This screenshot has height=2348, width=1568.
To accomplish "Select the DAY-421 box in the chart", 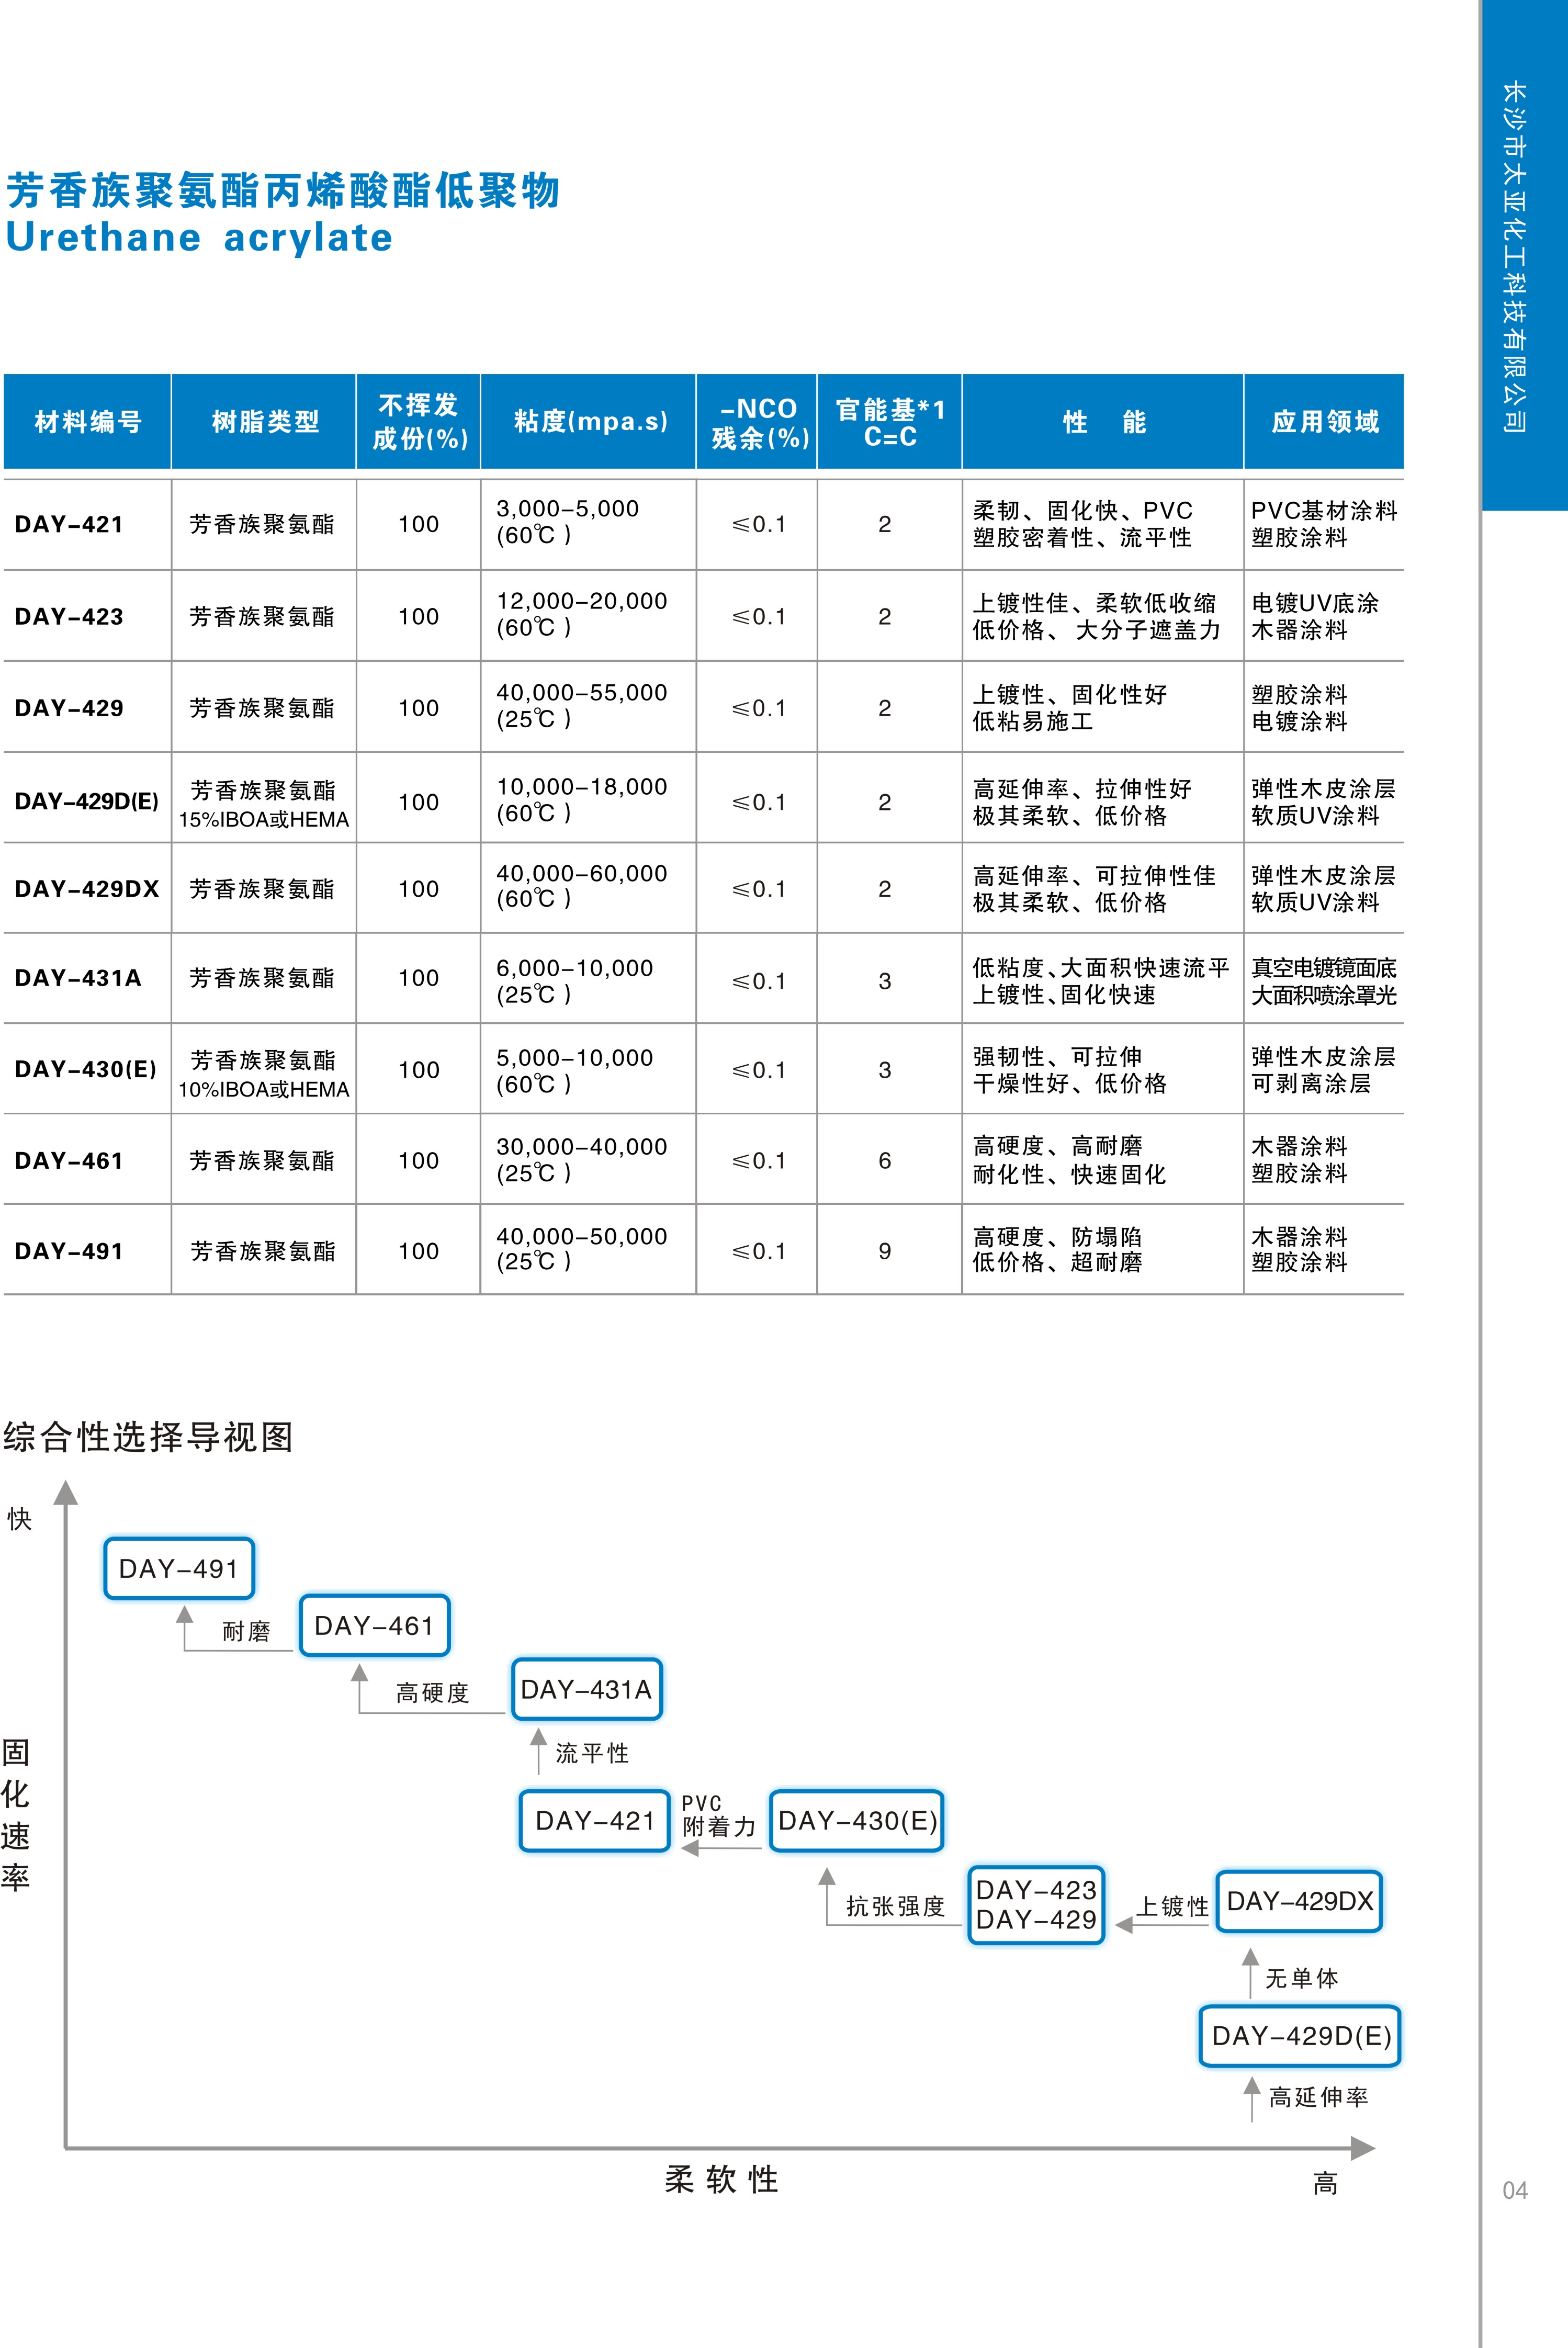I will point(595,1820).
